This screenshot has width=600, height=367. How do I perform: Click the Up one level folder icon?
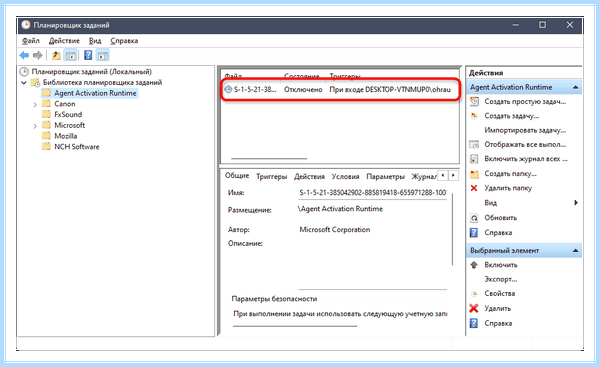pyautogui.click(x=56, y=55)
